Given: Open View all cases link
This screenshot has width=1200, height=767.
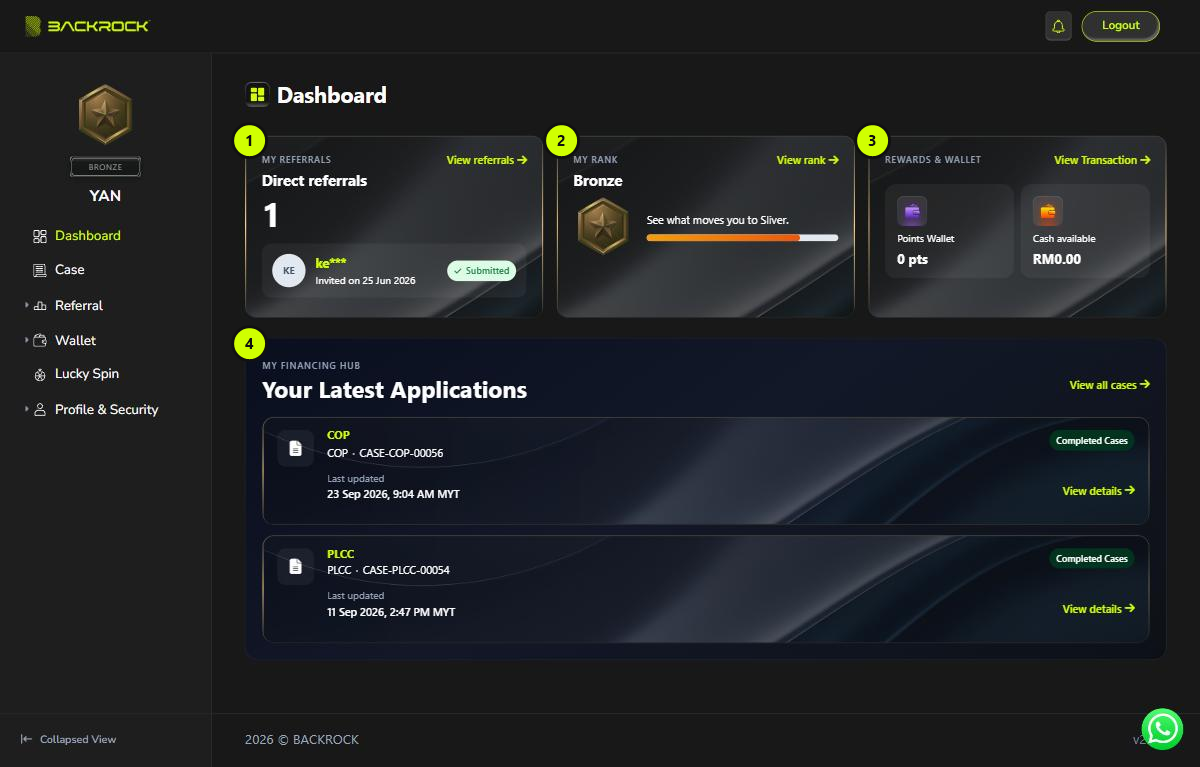Looking at the screenshot, I should 1109,385.
